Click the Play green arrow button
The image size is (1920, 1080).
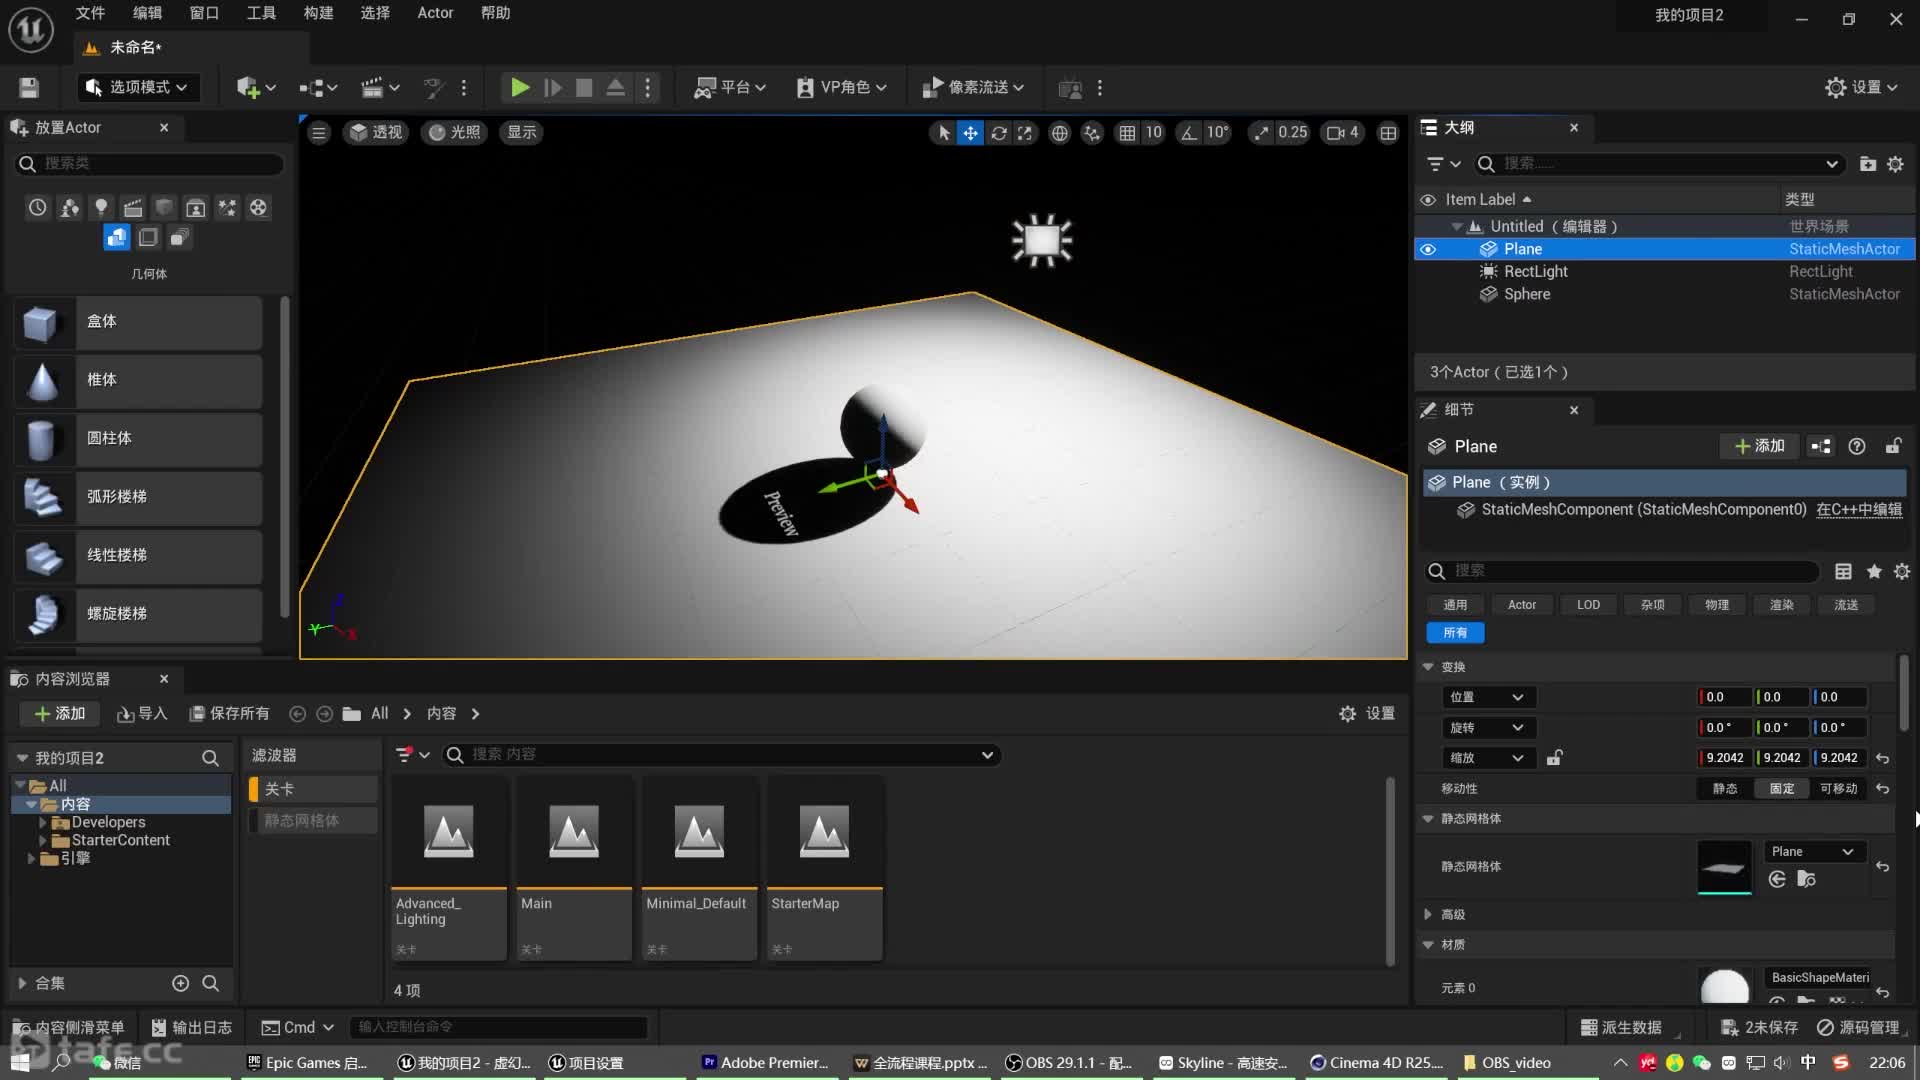[x=520, y=88]
